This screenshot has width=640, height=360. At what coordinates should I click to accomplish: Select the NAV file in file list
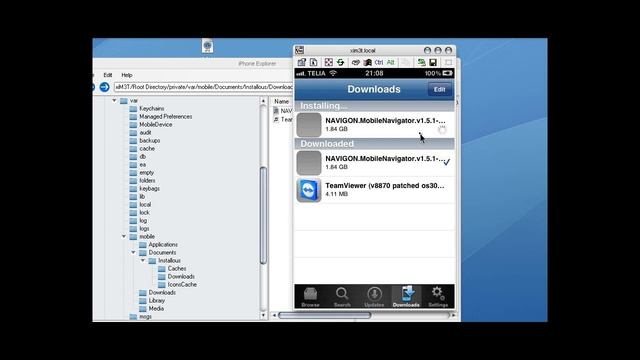pyautogui.click(x=283, y=111)
